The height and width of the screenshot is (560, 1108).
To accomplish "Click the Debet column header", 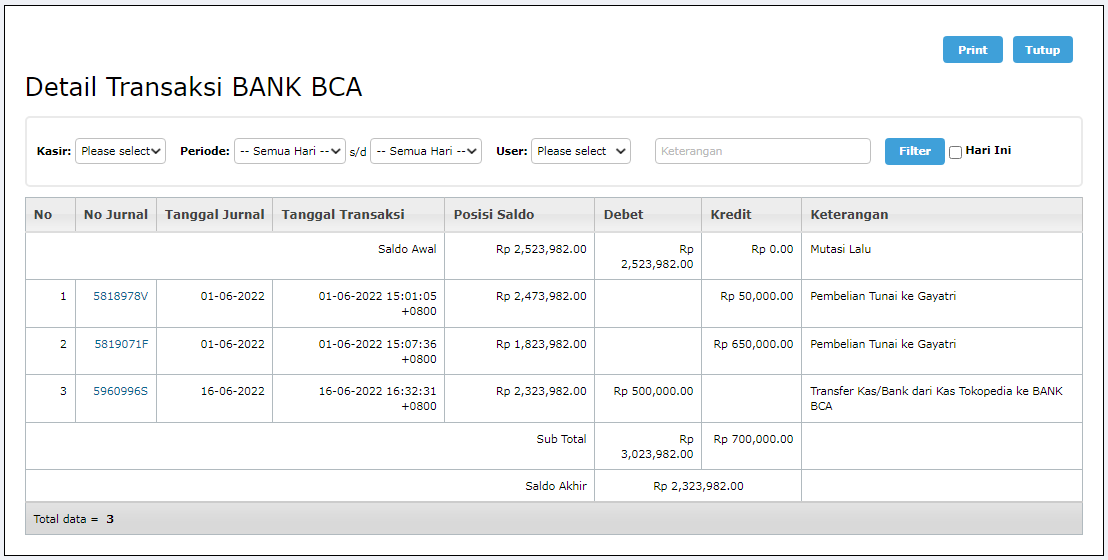I will pos(648,214).
